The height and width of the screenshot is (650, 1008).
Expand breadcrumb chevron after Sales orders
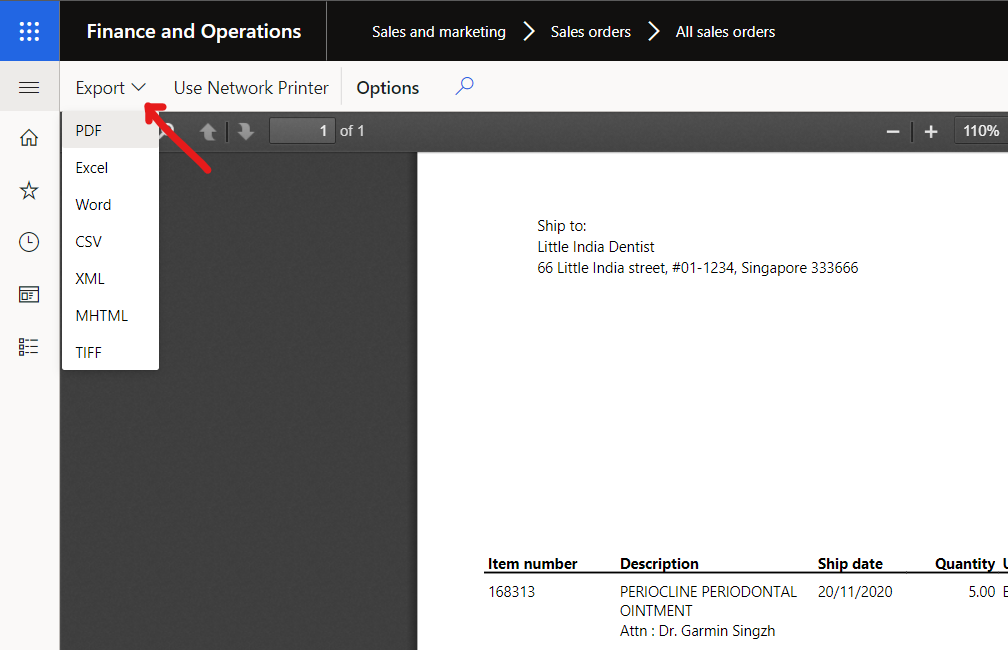pyautogui.click(x=653, y=32)
